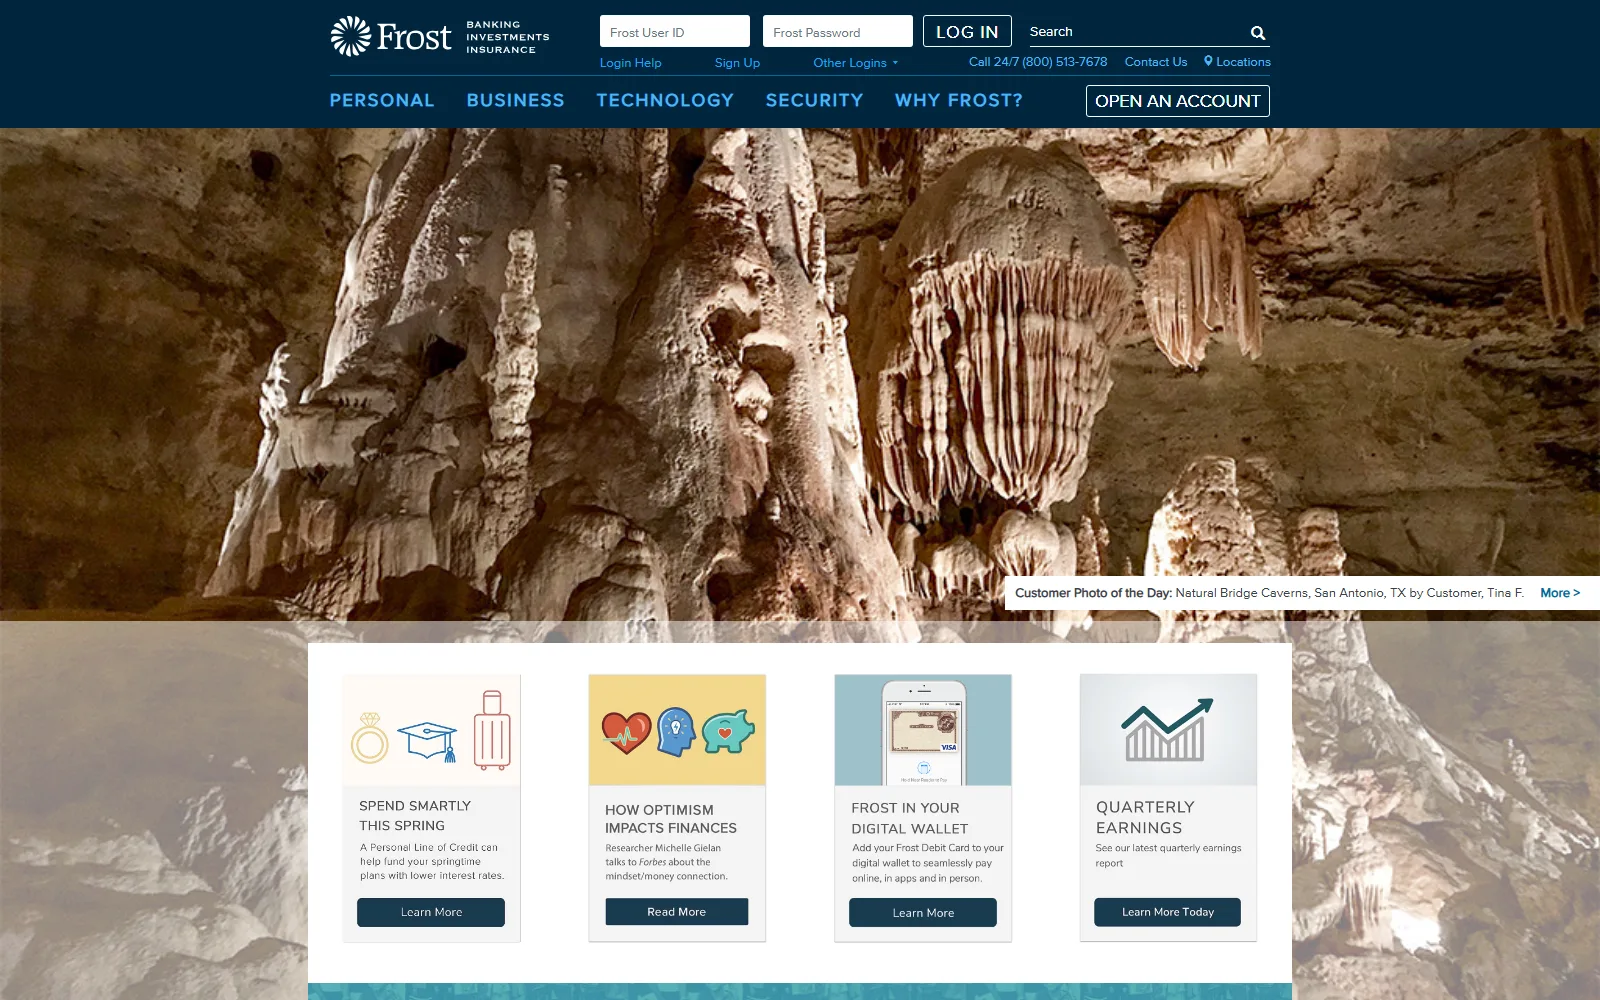Open the Login Help link
The image size is (1600, 1000).
[630, 63]
